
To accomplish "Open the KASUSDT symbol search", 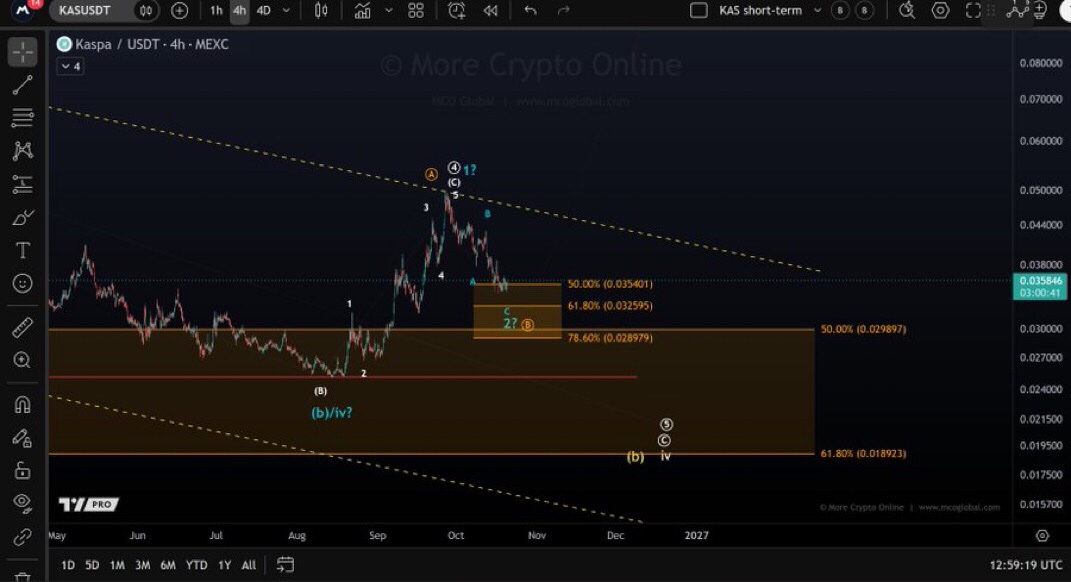I will [85, 10].
